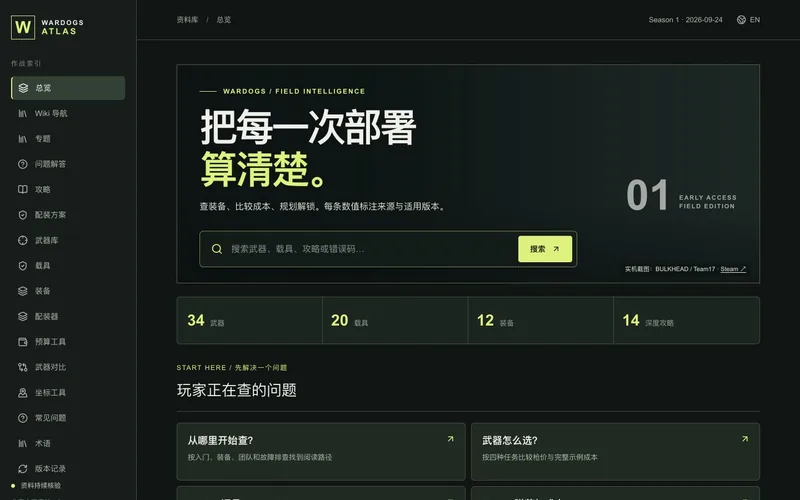Open the 14 深度攻略 stat card
Image resolution: width=800 pixels, height=500 pixels.
point(687,320)
